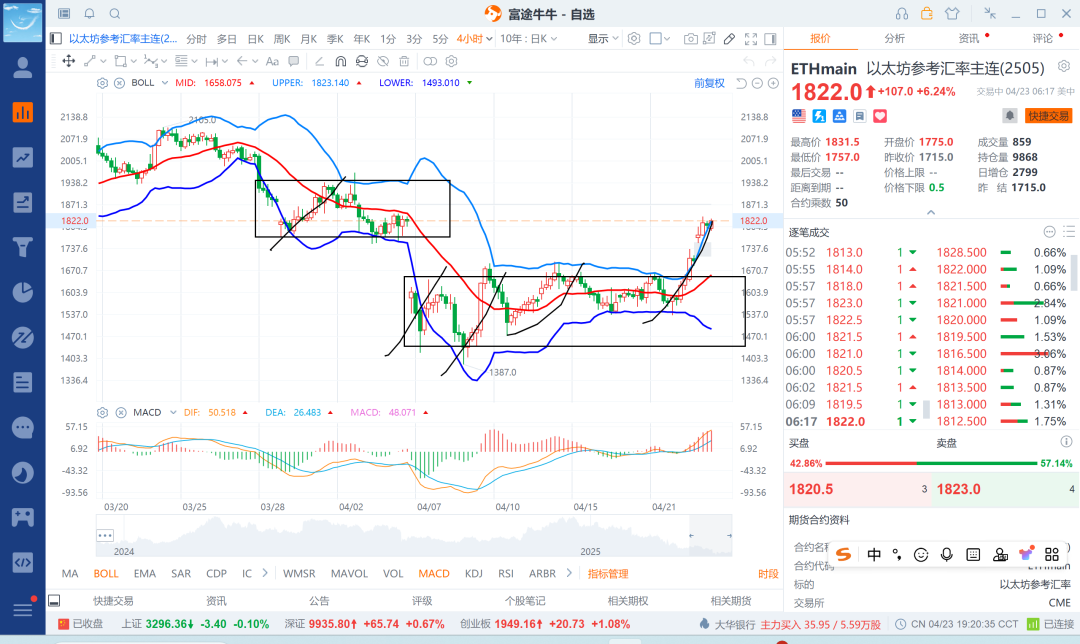Zoom out the chart with minus circle
The image size is (1080, 644).
(757, 83)
